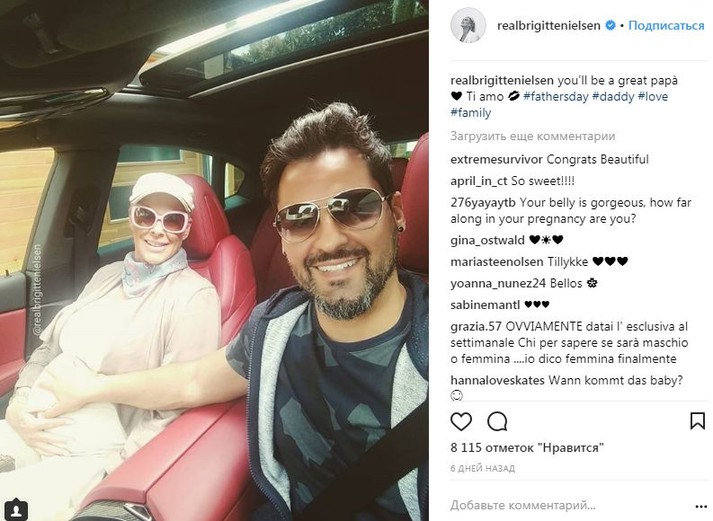Like the post with the heart icon
The width and height of the screenshot is (713, 521).
coord(461,421)
